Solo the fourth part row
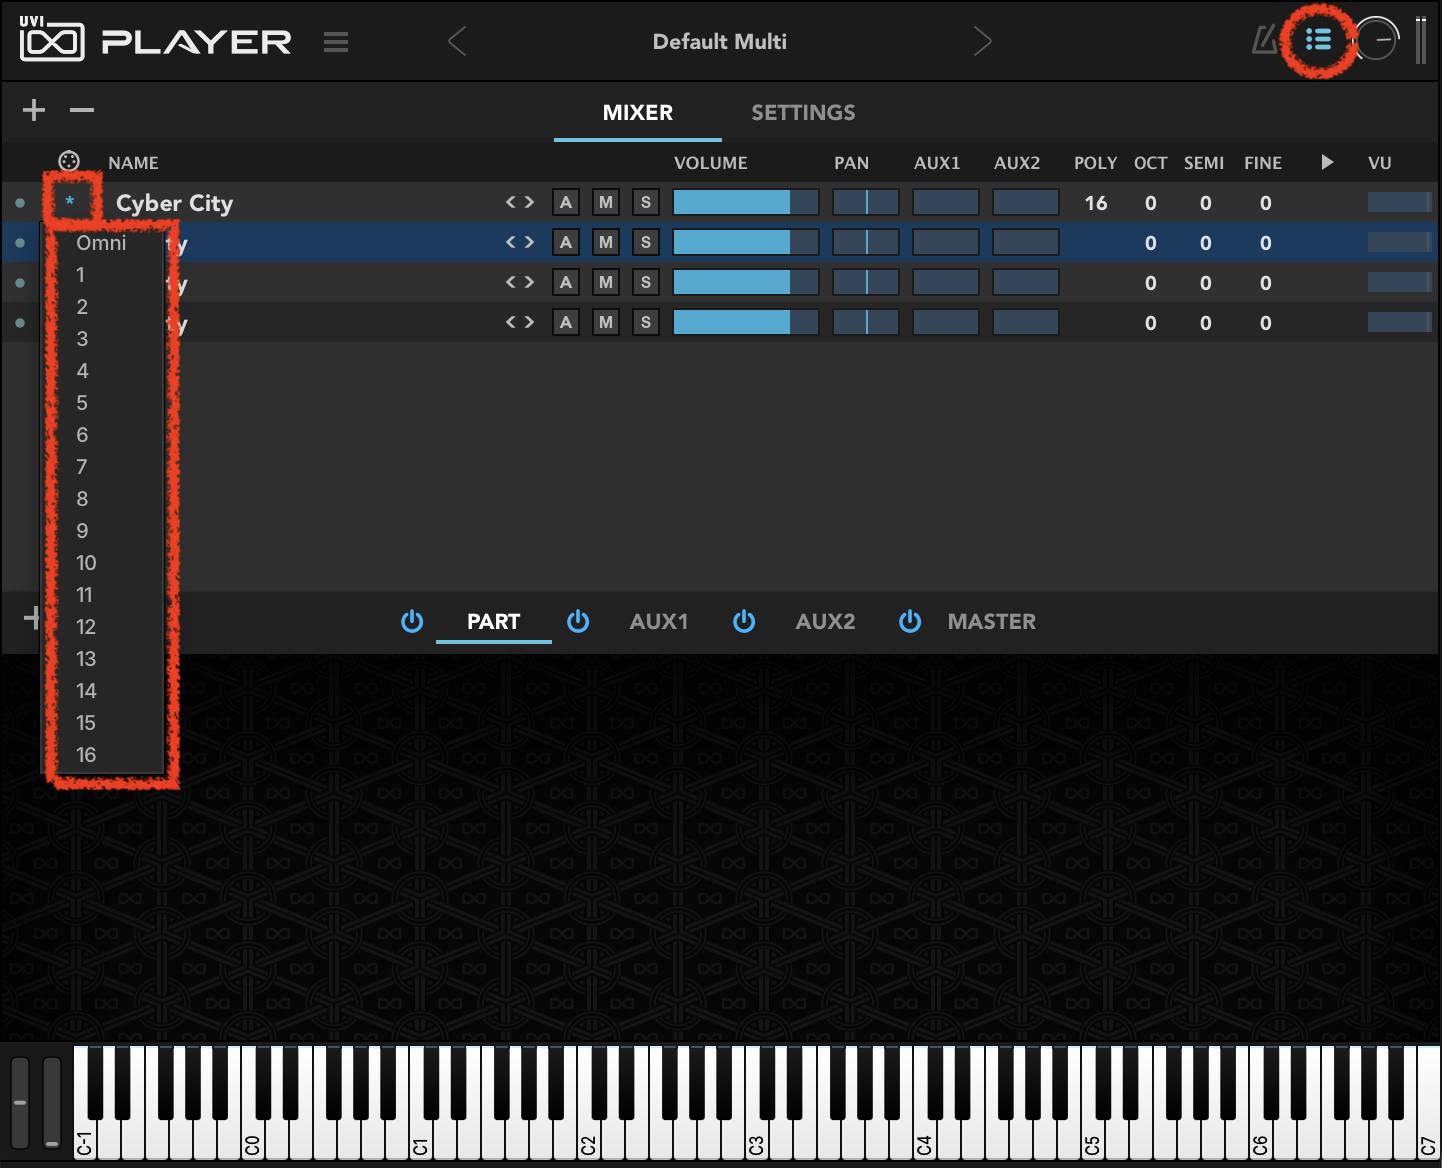Screen dimensions: 1442x1168 (x=646, y=322)
